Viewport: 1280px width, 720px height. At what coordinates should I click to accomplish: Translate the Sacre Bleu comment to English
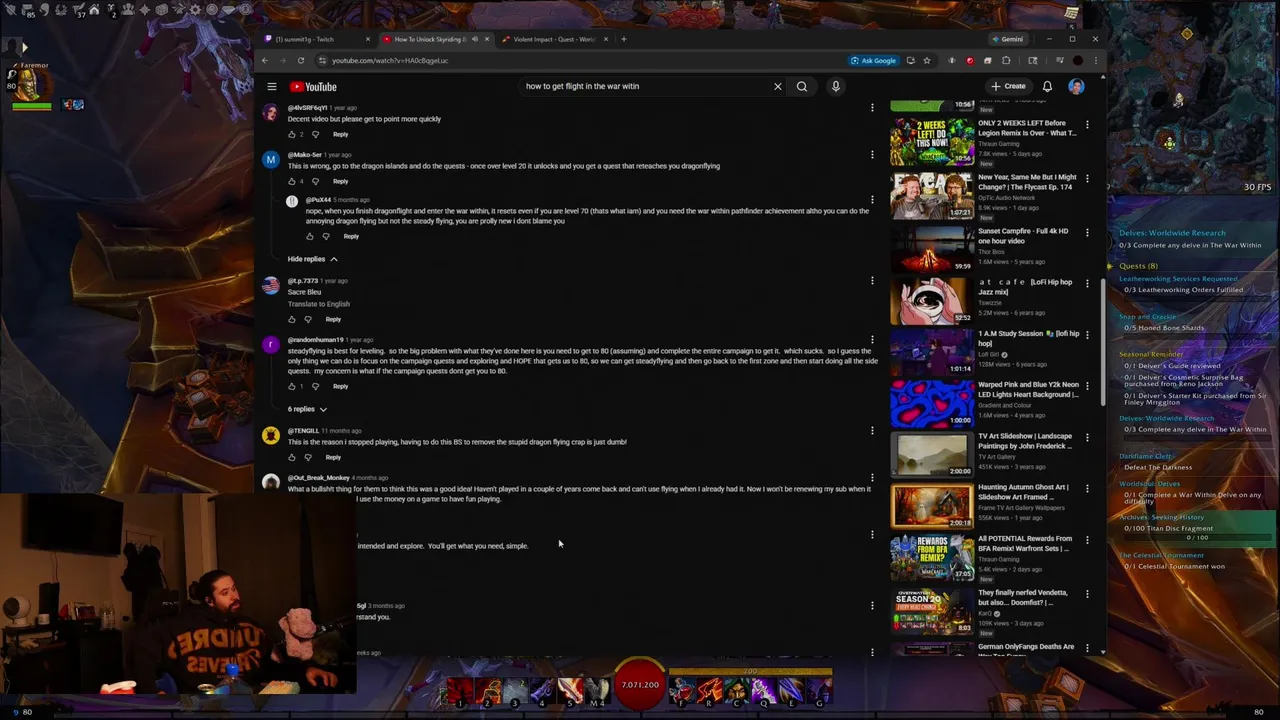(319, 304)
